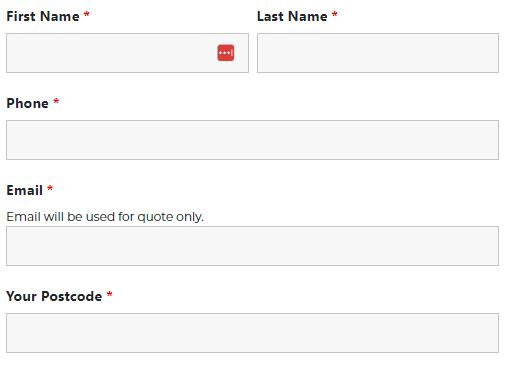Viewport: 507px width, 377px height.
Task: Activate the Your Postcode input field
Action: 252,333
